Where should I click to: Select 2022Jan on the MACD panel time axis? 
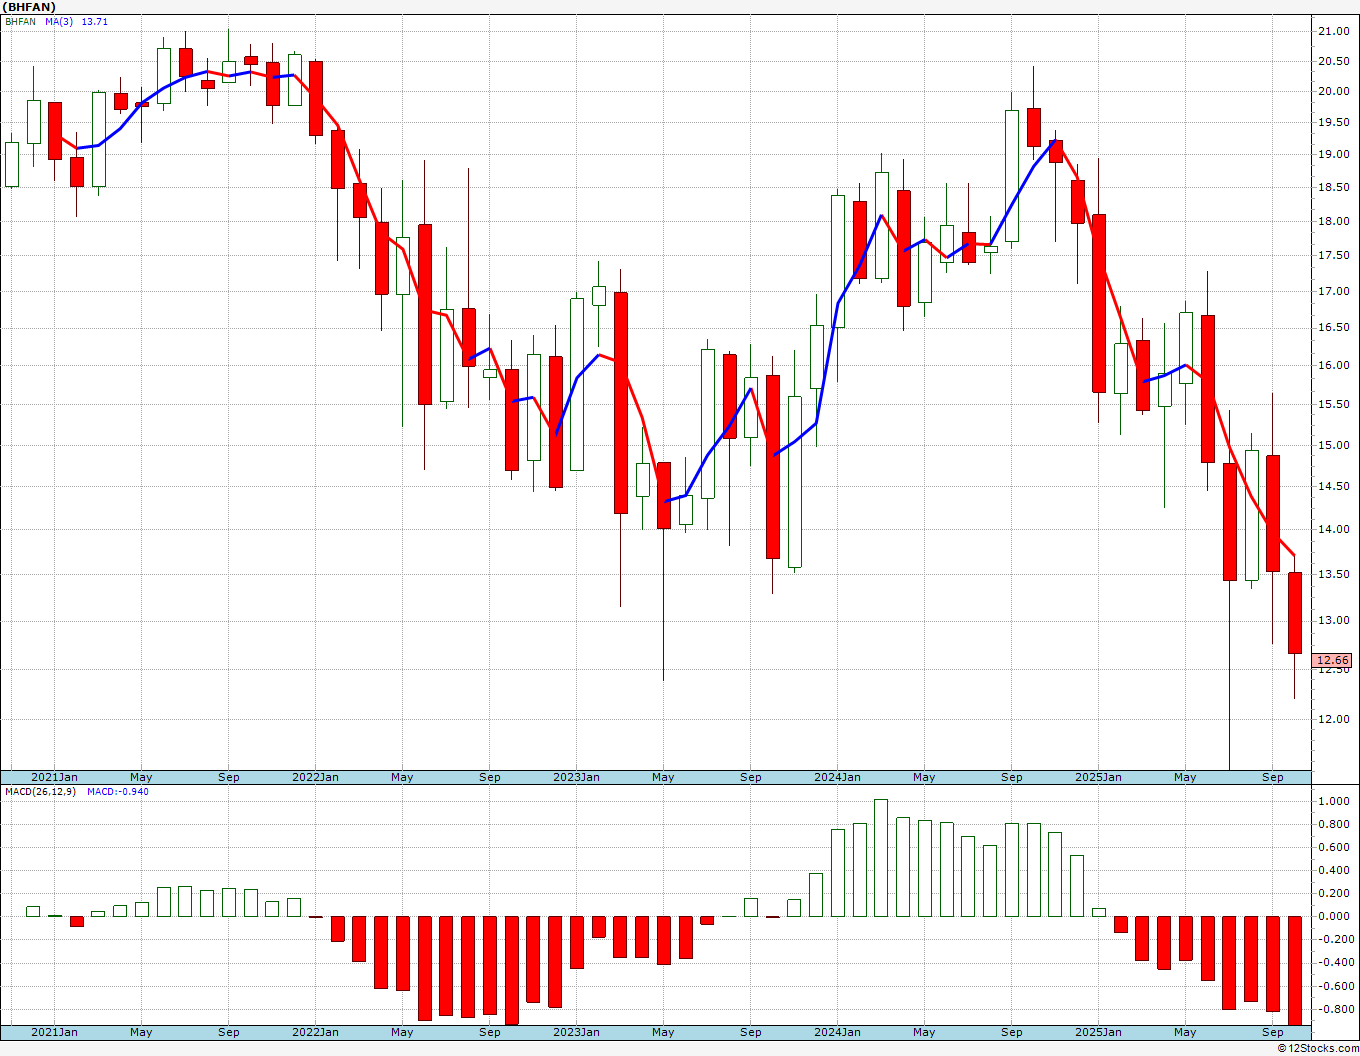click(x=315, y=1032)
